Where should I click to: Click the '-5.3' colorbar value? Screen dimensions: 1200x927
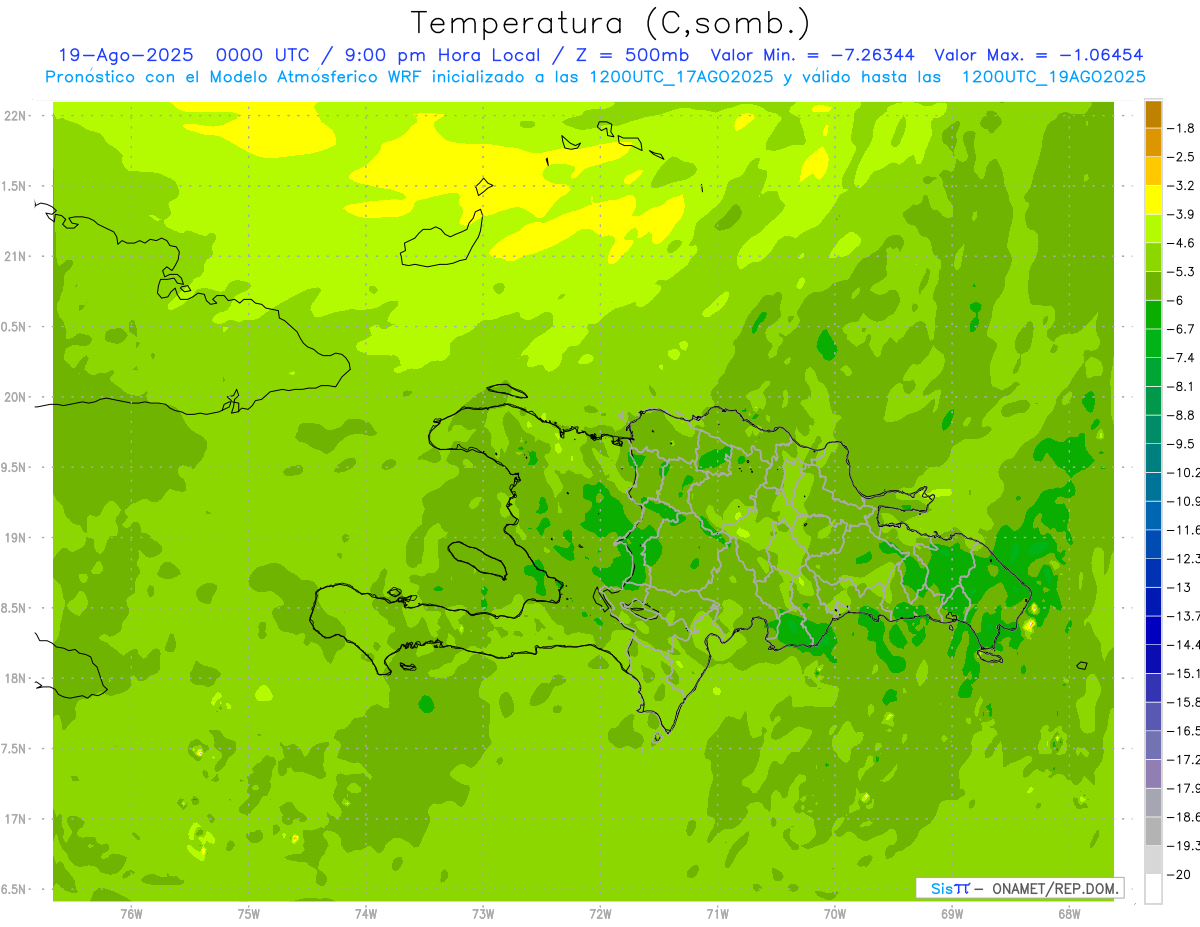[x=1181, y=272]
